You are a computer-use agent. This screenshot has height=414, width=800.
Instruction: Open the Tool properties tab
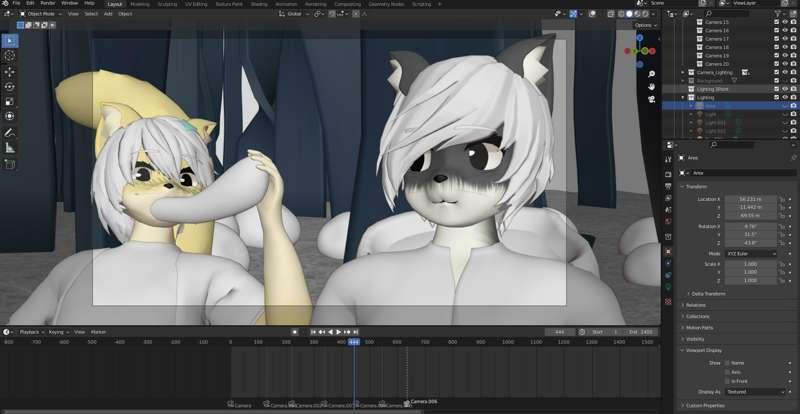click(x=668, y=159)
